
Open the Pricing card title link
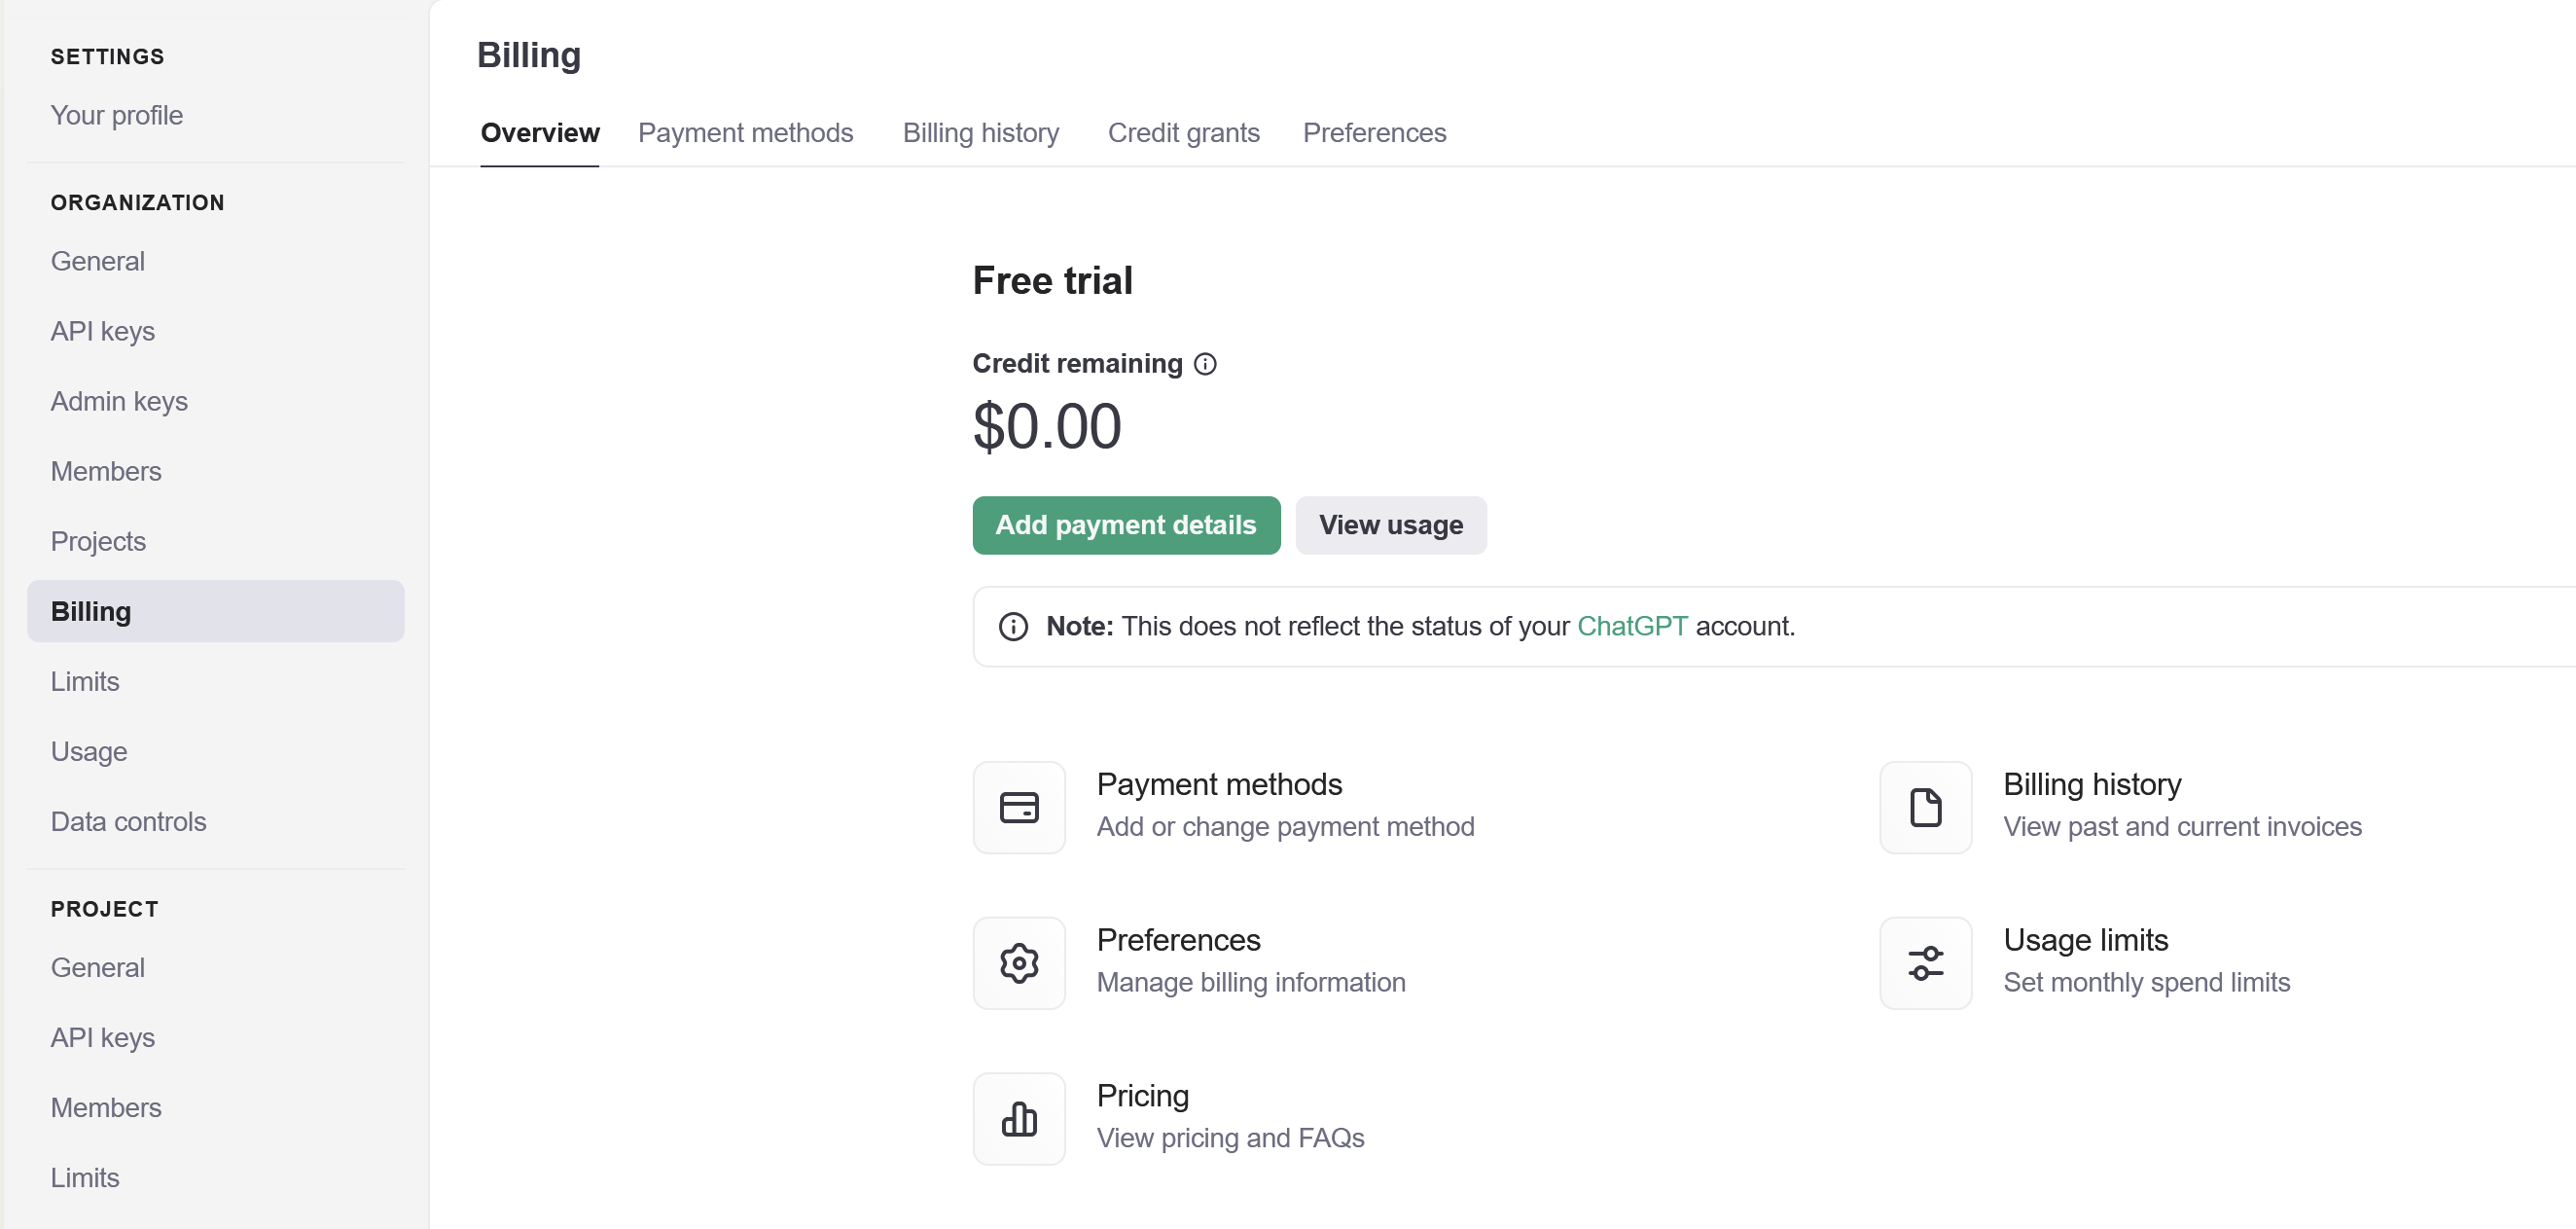tap(1142, 1096)
